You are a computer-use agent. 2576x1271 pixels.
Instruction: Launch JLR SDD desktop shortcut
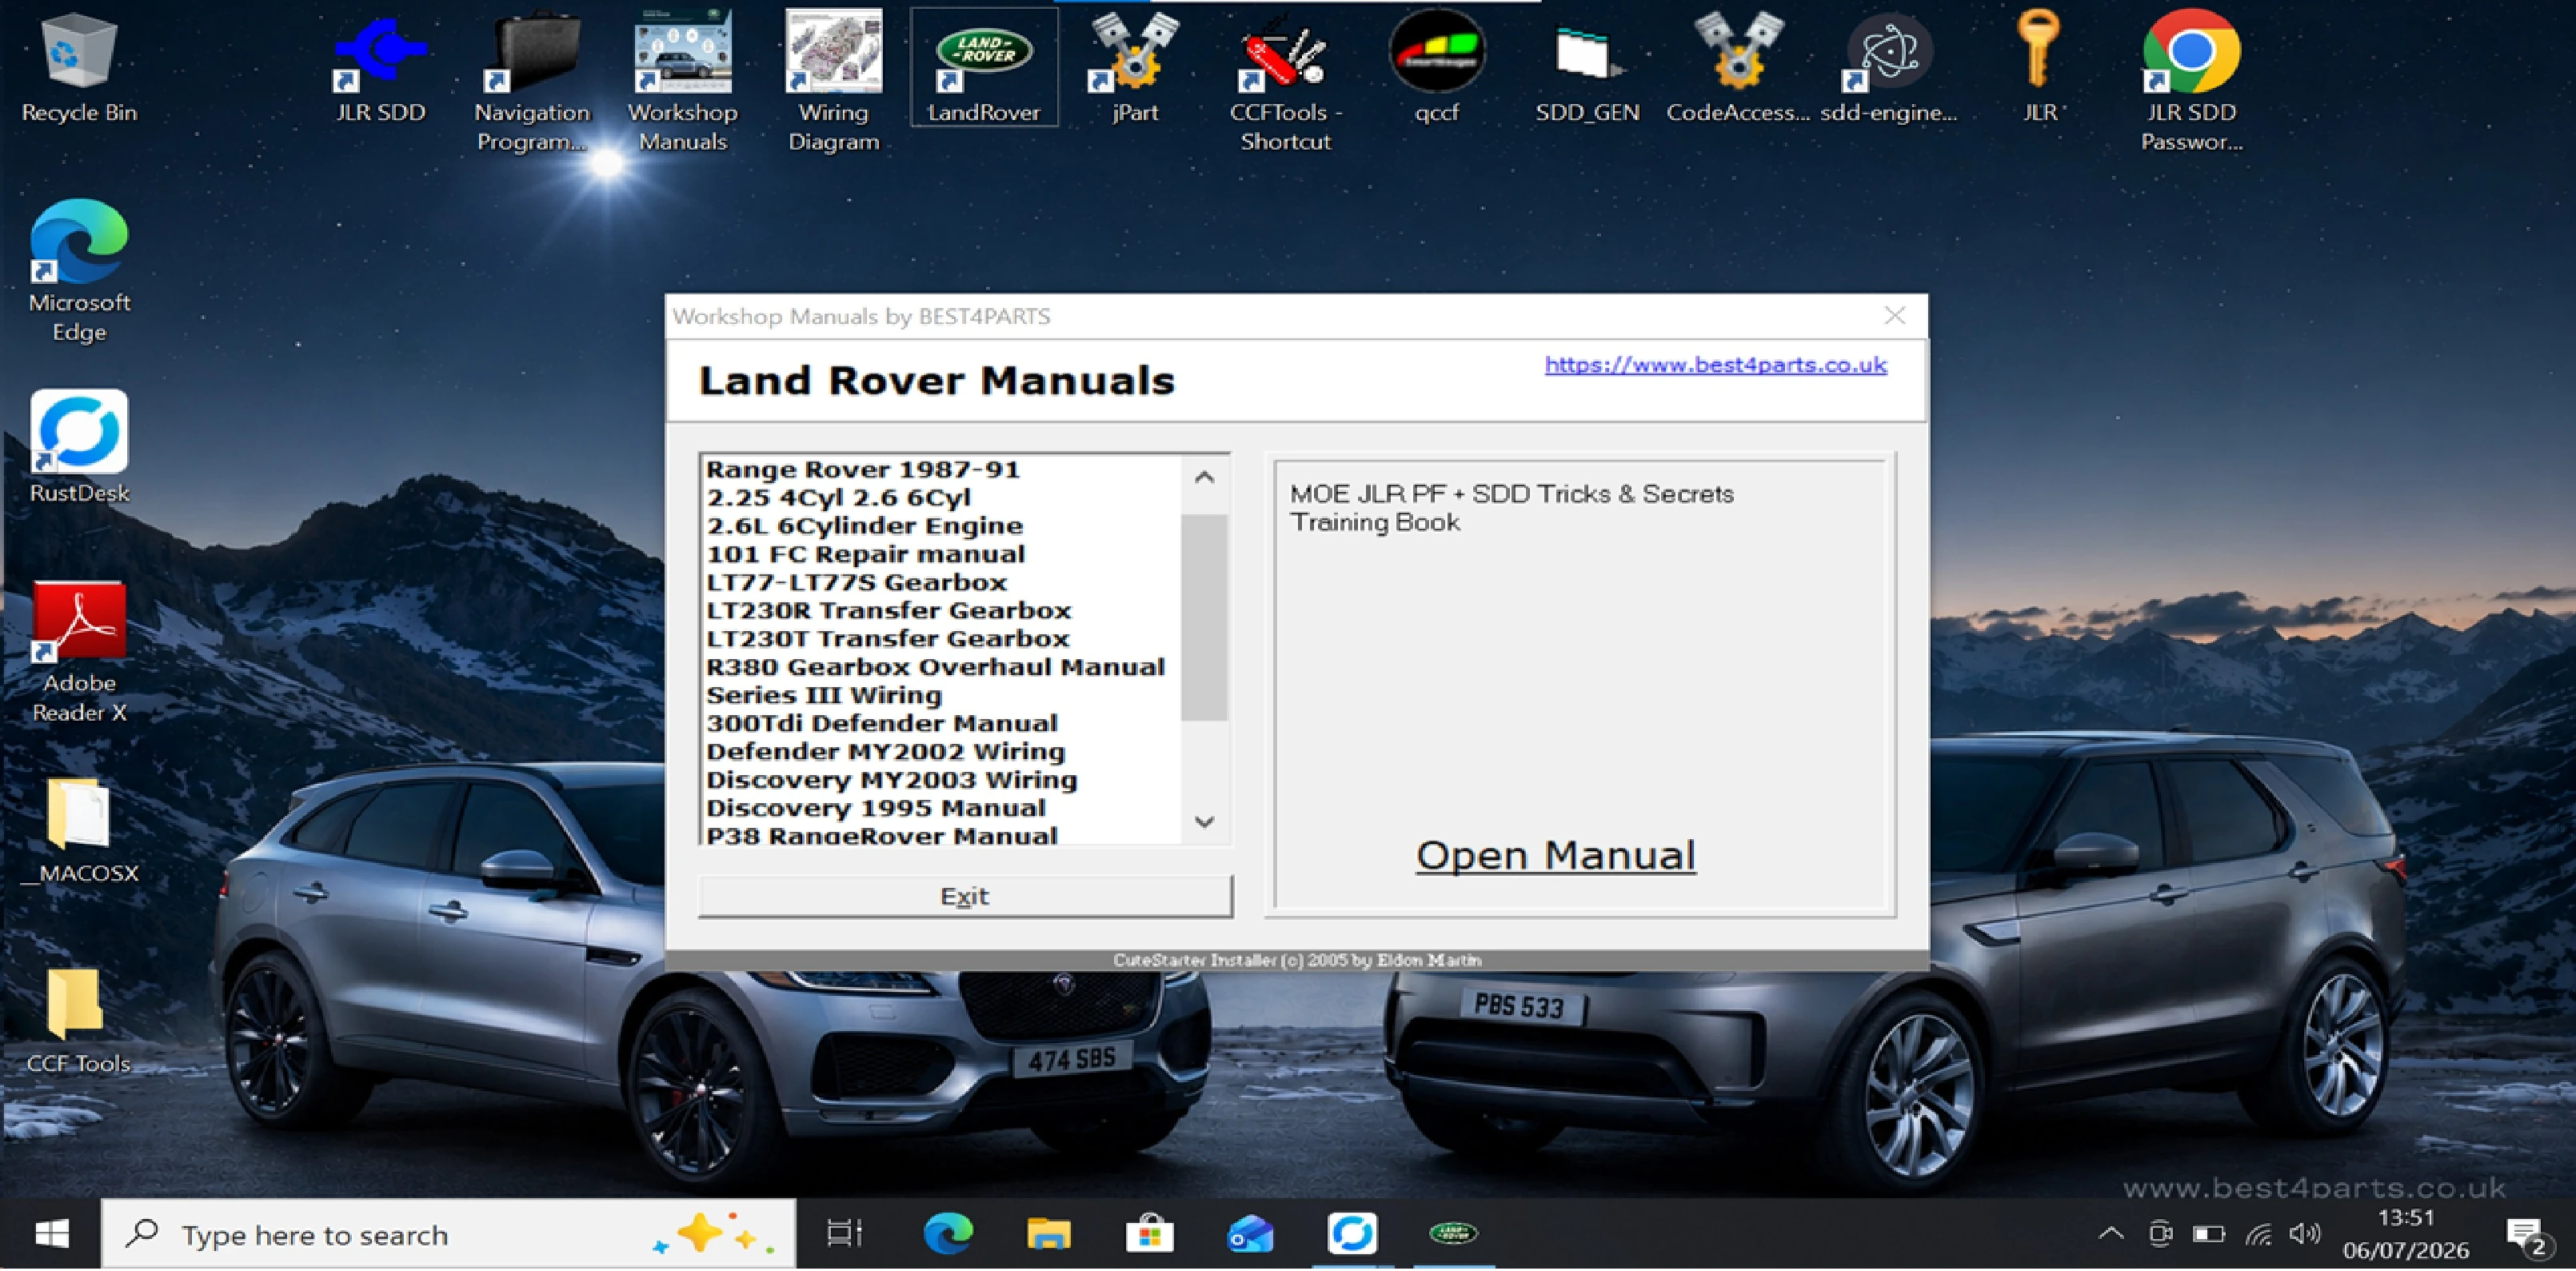click(x=381, y=67)
